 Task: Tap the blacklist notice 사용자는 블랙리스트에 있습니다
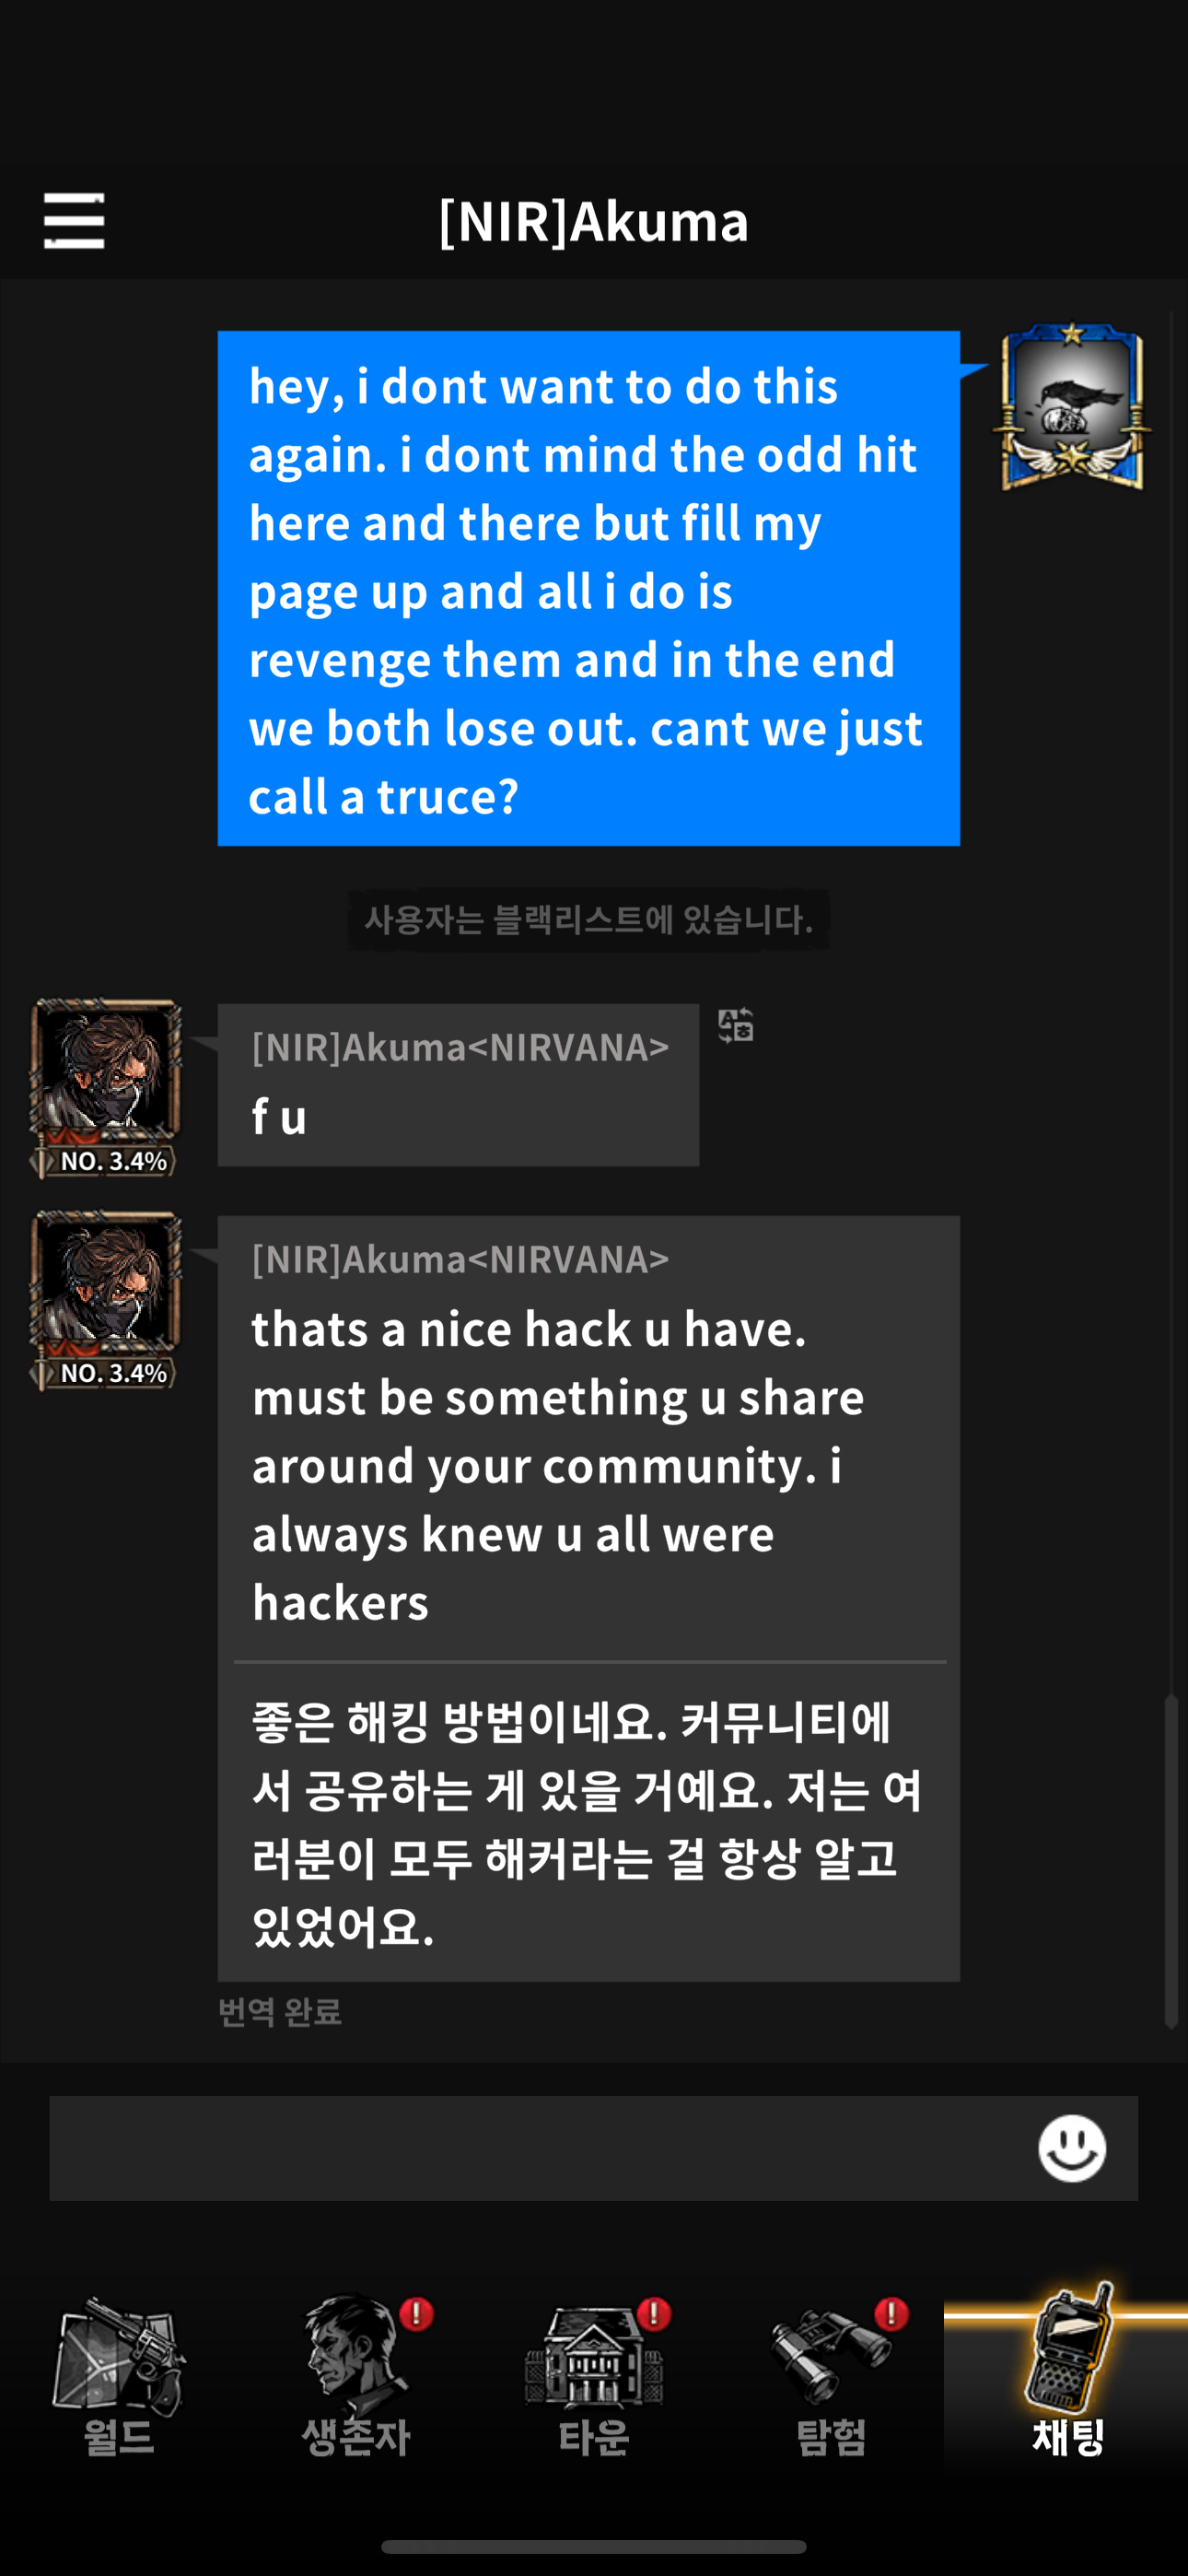[x=589, y=919]
